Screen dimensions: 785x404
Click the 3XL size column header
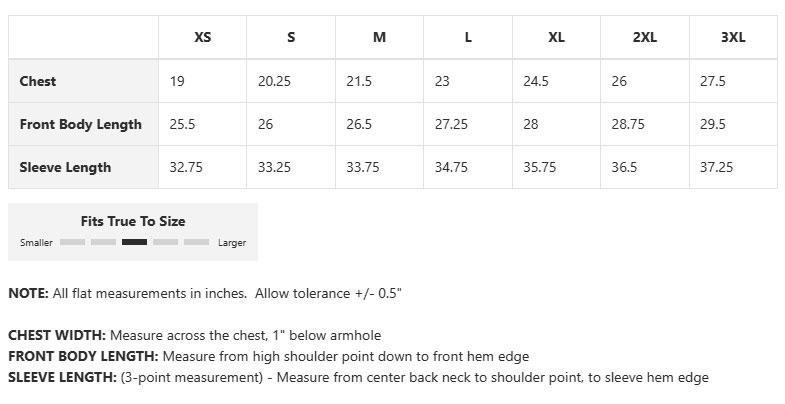733,38
